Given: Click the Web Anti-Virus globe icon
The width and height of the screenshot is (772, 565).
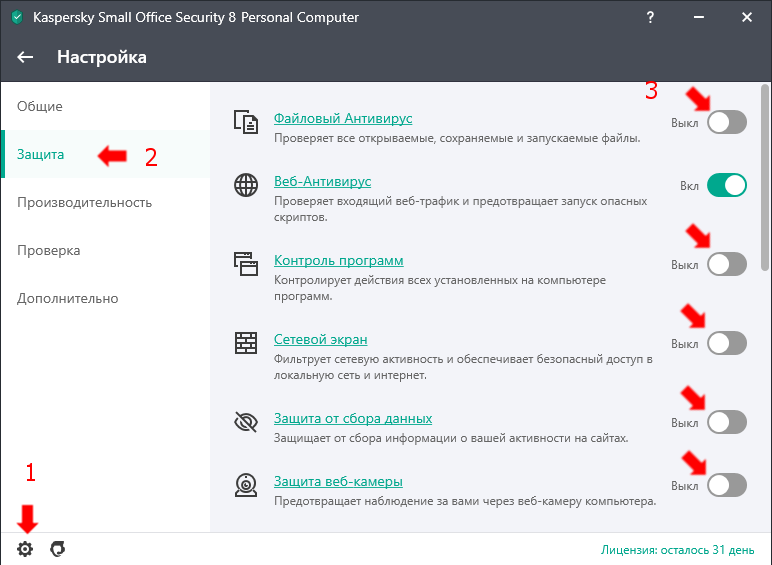Looking at the screenshot, I should pyautogui.click(x=246, y=185).
